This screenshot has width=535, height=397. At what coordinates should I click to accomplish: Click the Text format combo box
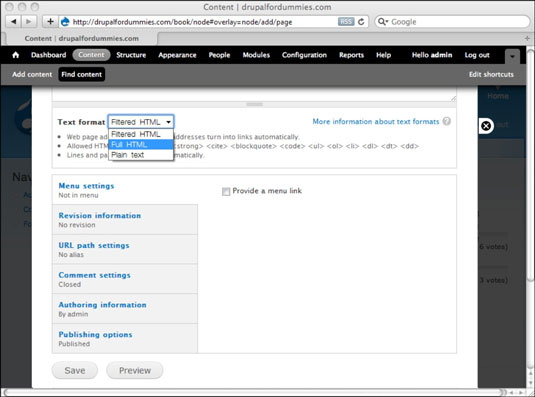coord(141,122)
